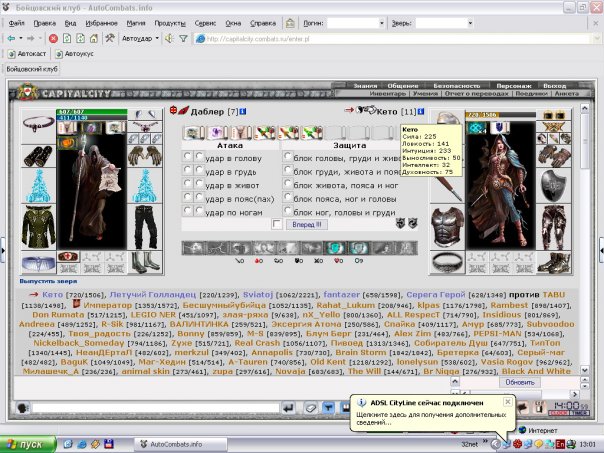Image resolution: width=604 pixels, height=453 pixels.
Task: Click the green filter funnel icon
Action: click(x=183, y=39)
